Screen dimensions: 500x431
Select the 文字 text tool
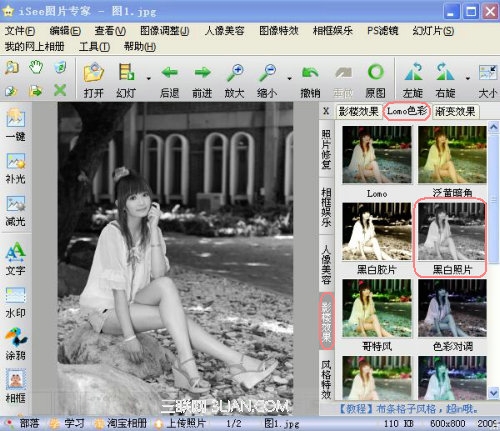pyautogui.click(x=15, y=259)
